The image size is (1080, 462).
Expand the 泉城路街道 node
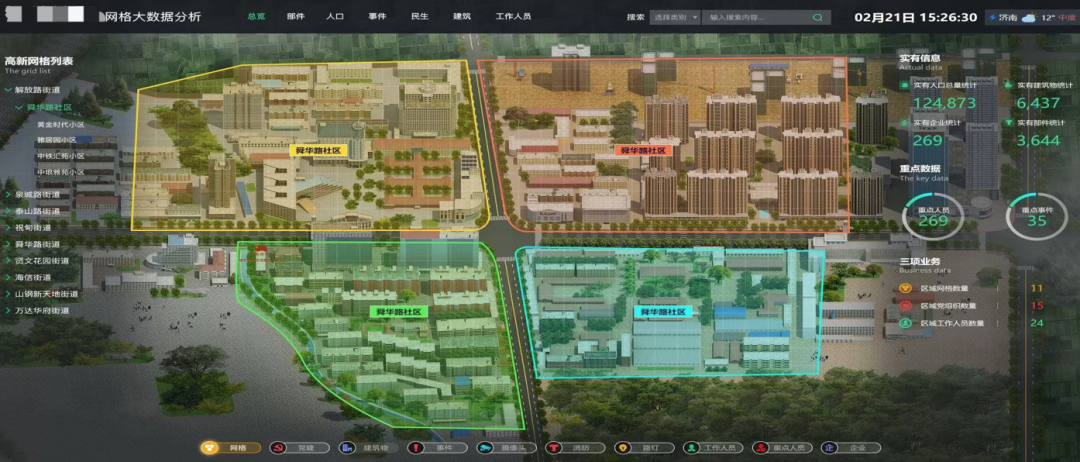point(7,195)
